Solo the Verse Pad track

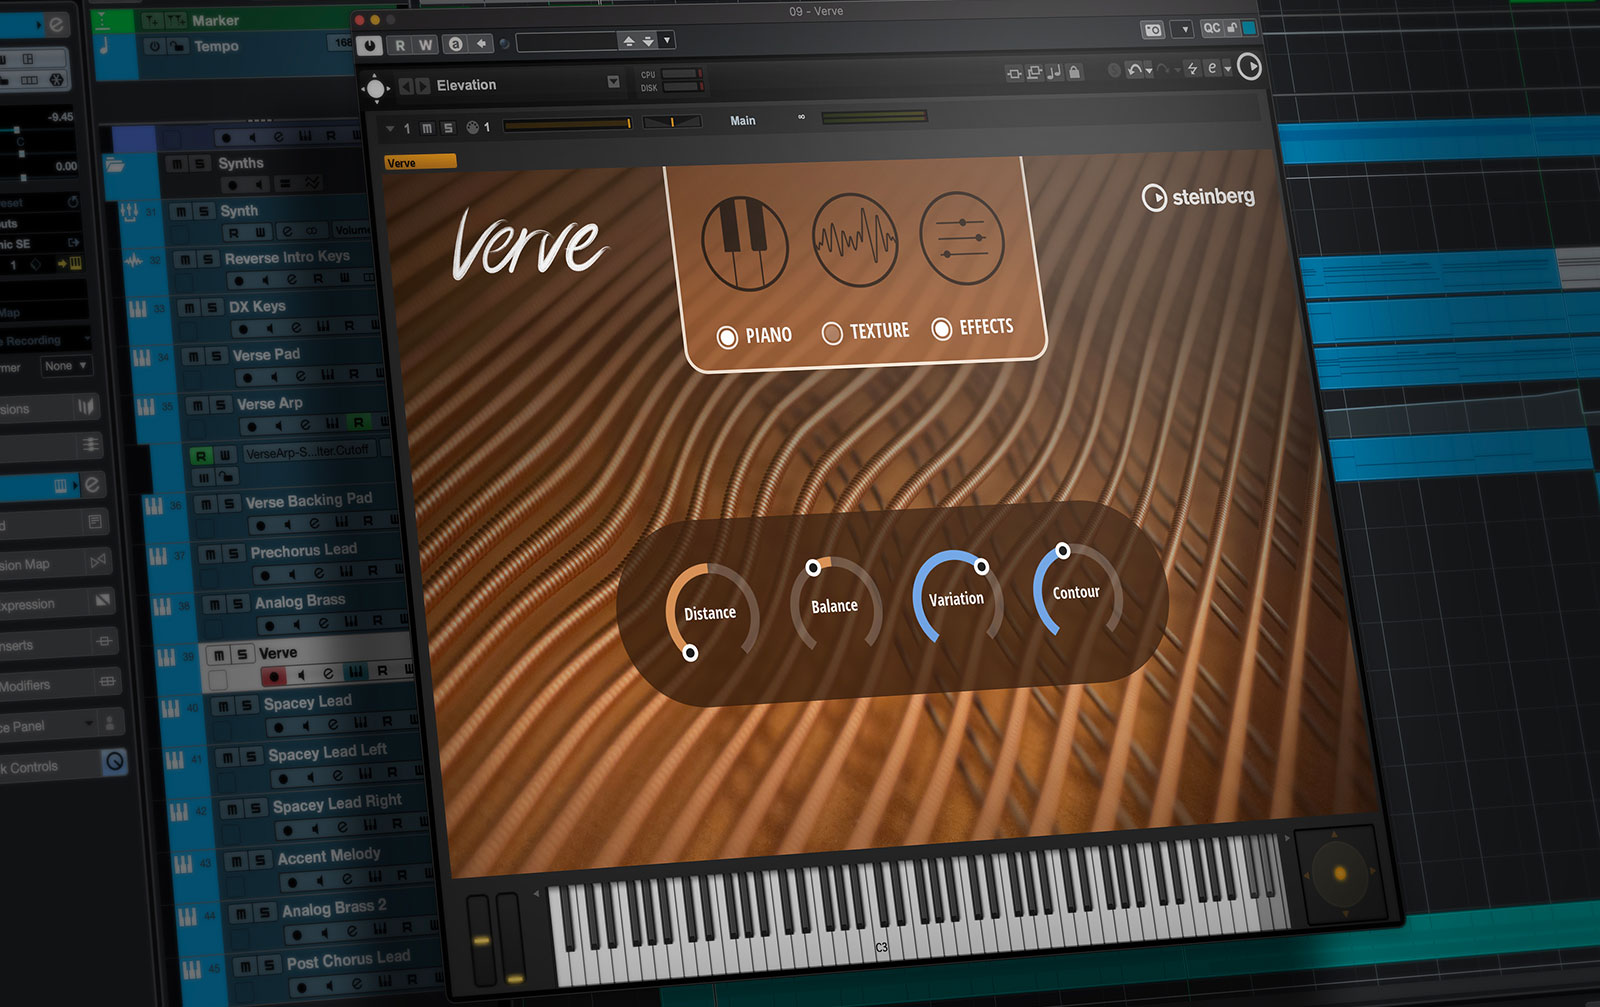pyautogui.click(x=216, y=355)
